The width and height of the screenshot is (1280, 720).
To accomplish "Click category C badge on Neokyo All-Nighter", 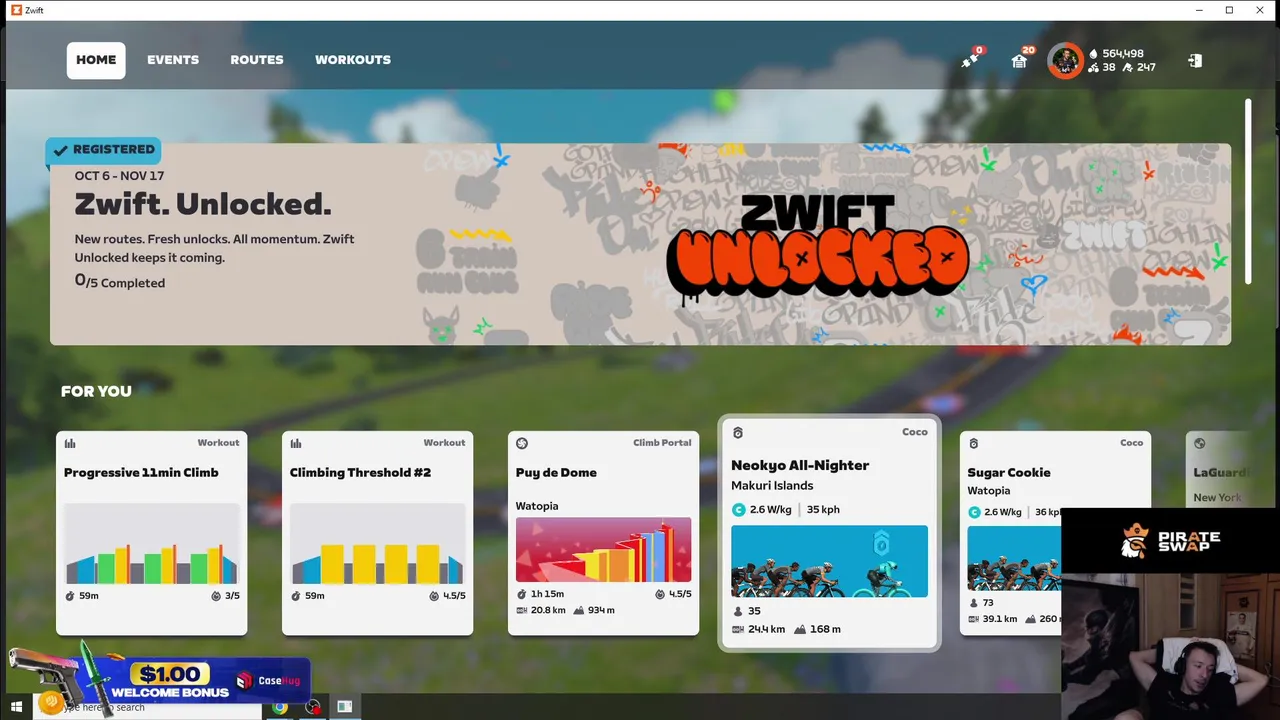I will (739, 510).
